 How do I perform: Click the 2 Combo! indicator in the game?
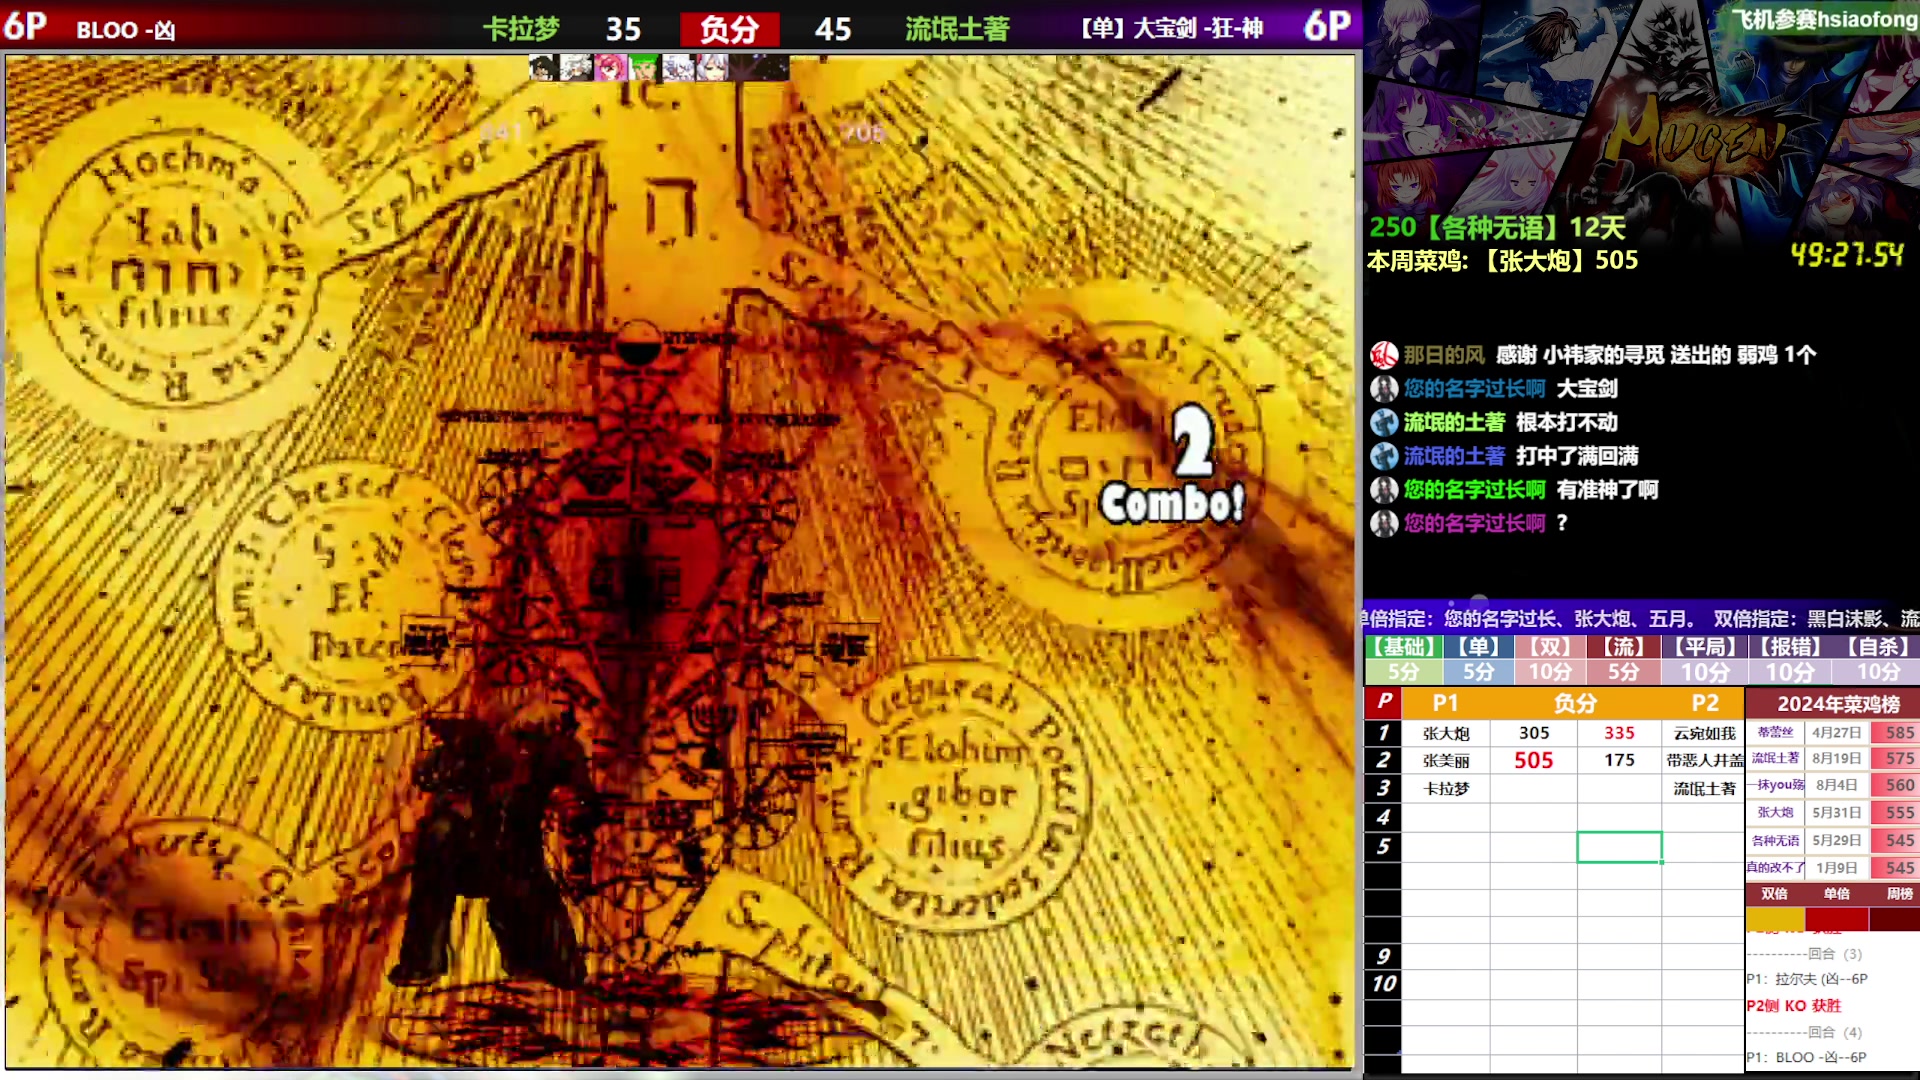1174,466
